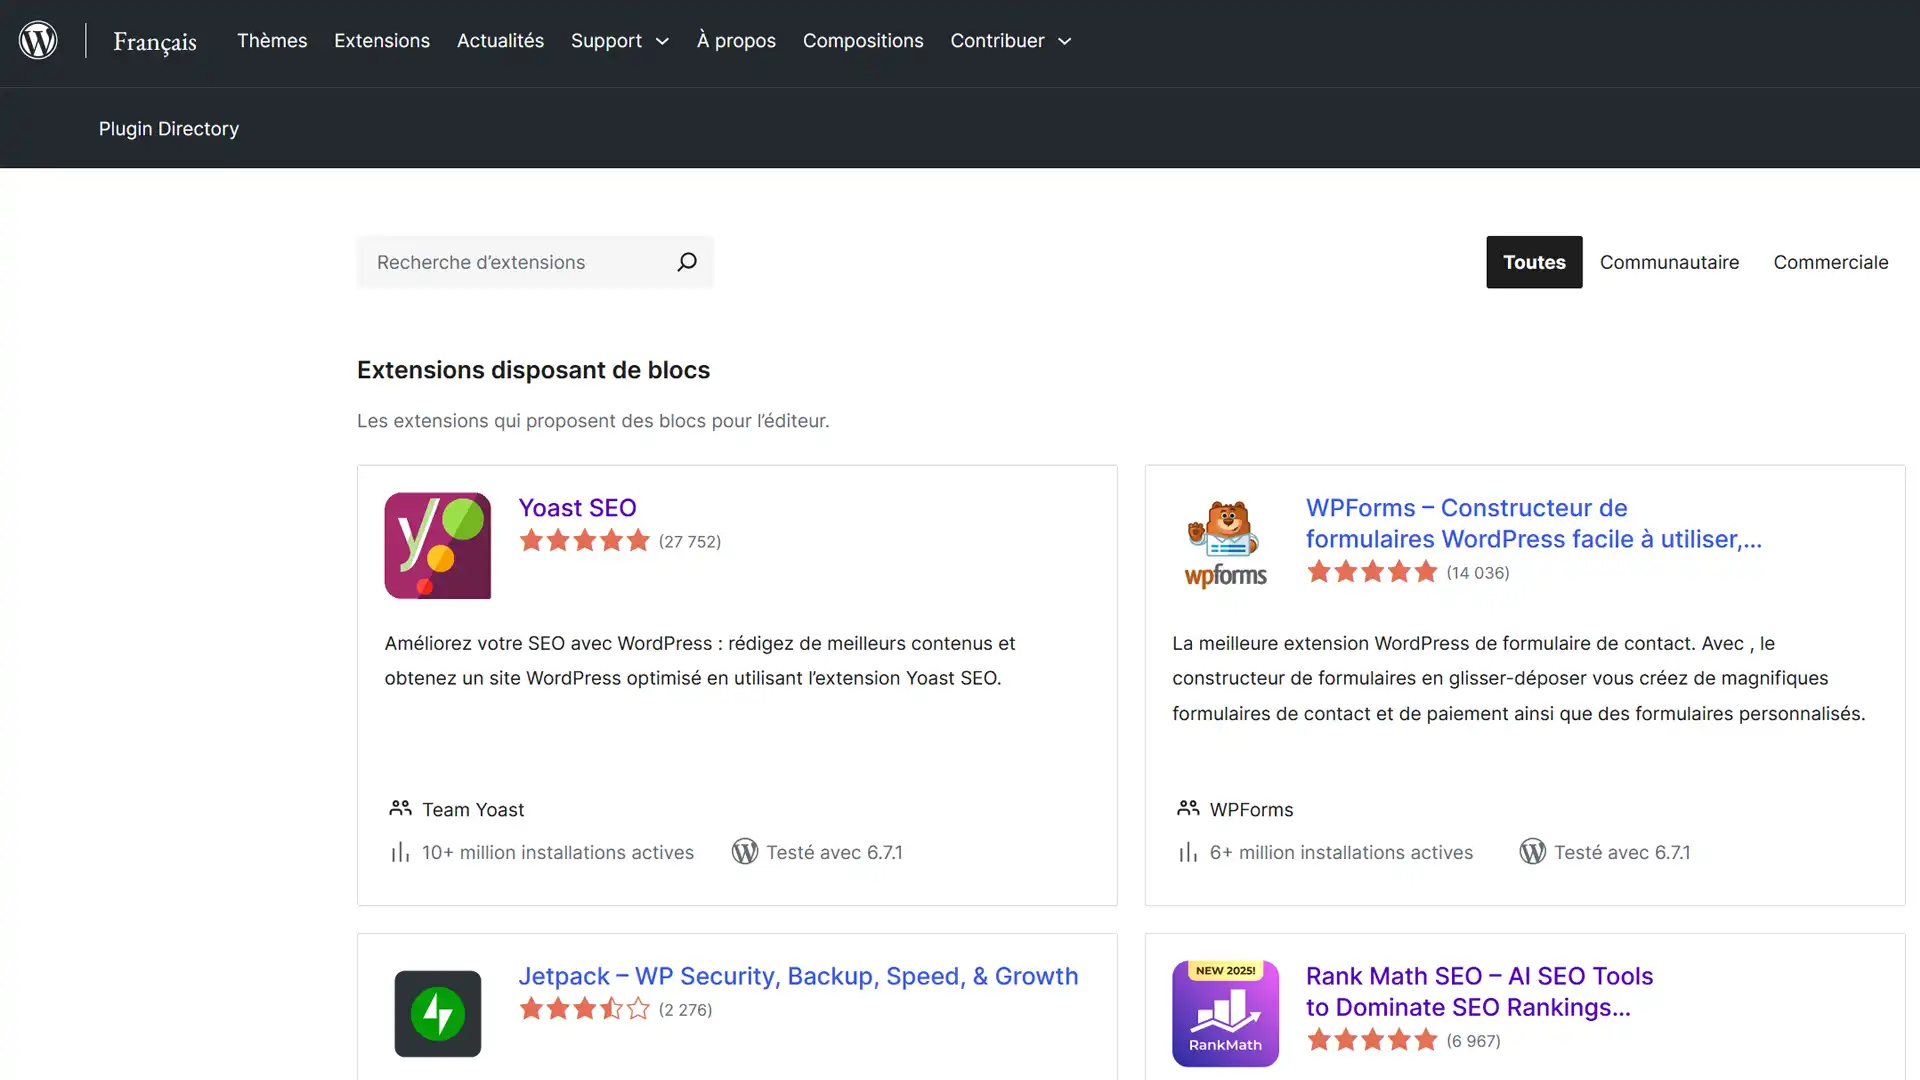The width and height of the screenshot is (1920, 1080).
Task: Click the (14 036) review count
Action: [x=1477, y=572]
